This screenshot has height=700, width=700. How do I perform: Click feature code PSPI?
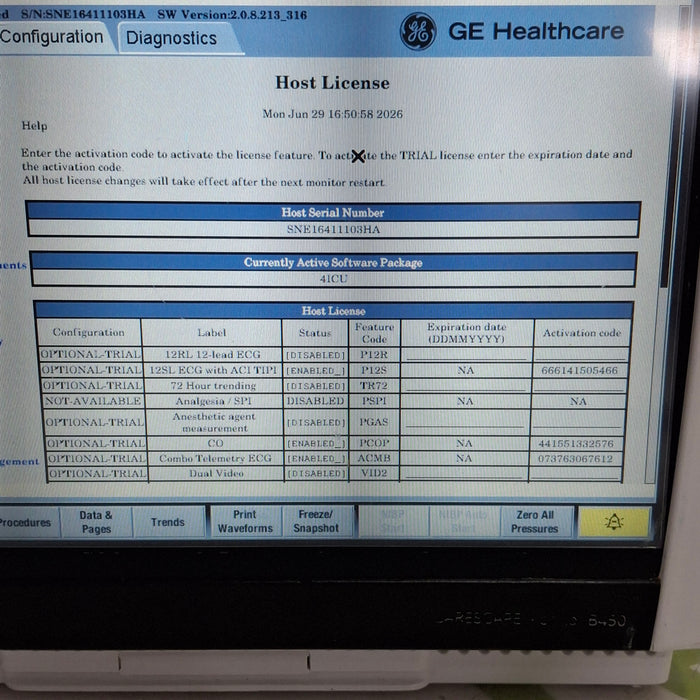click(x=374, y=401)
